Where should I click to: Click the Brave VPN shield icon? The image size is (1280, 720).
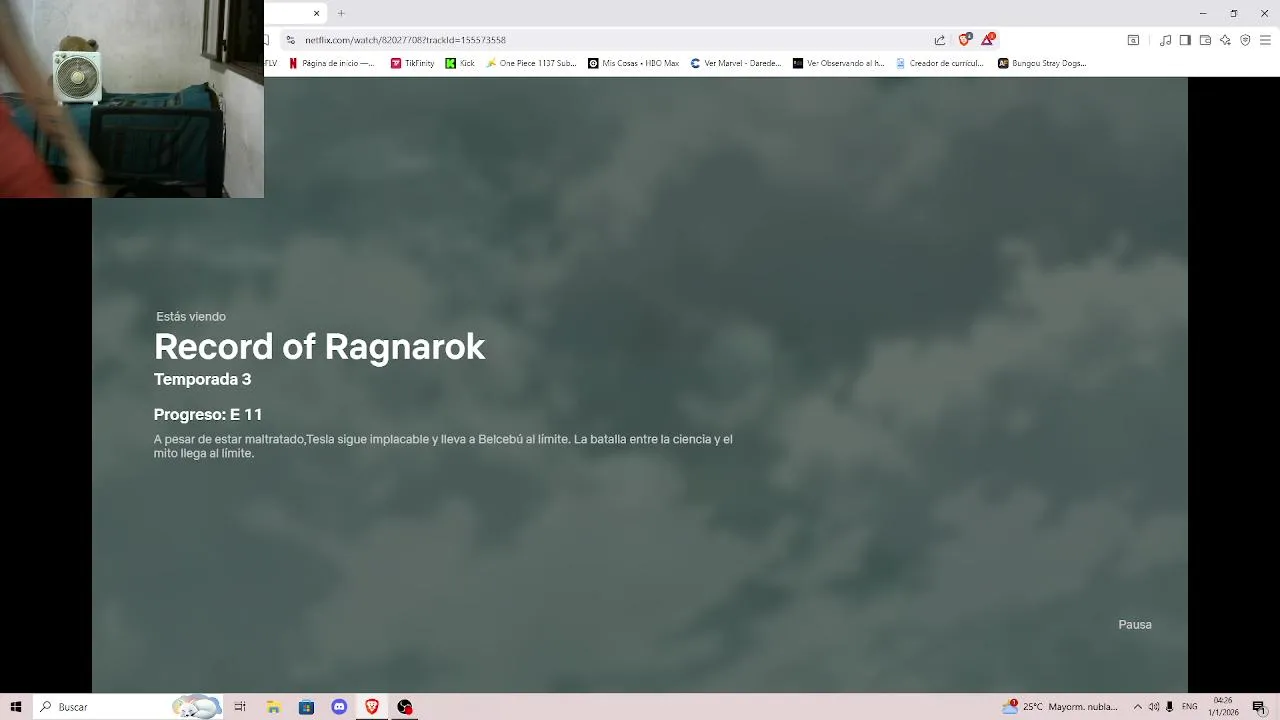(x=1245, y=40)
